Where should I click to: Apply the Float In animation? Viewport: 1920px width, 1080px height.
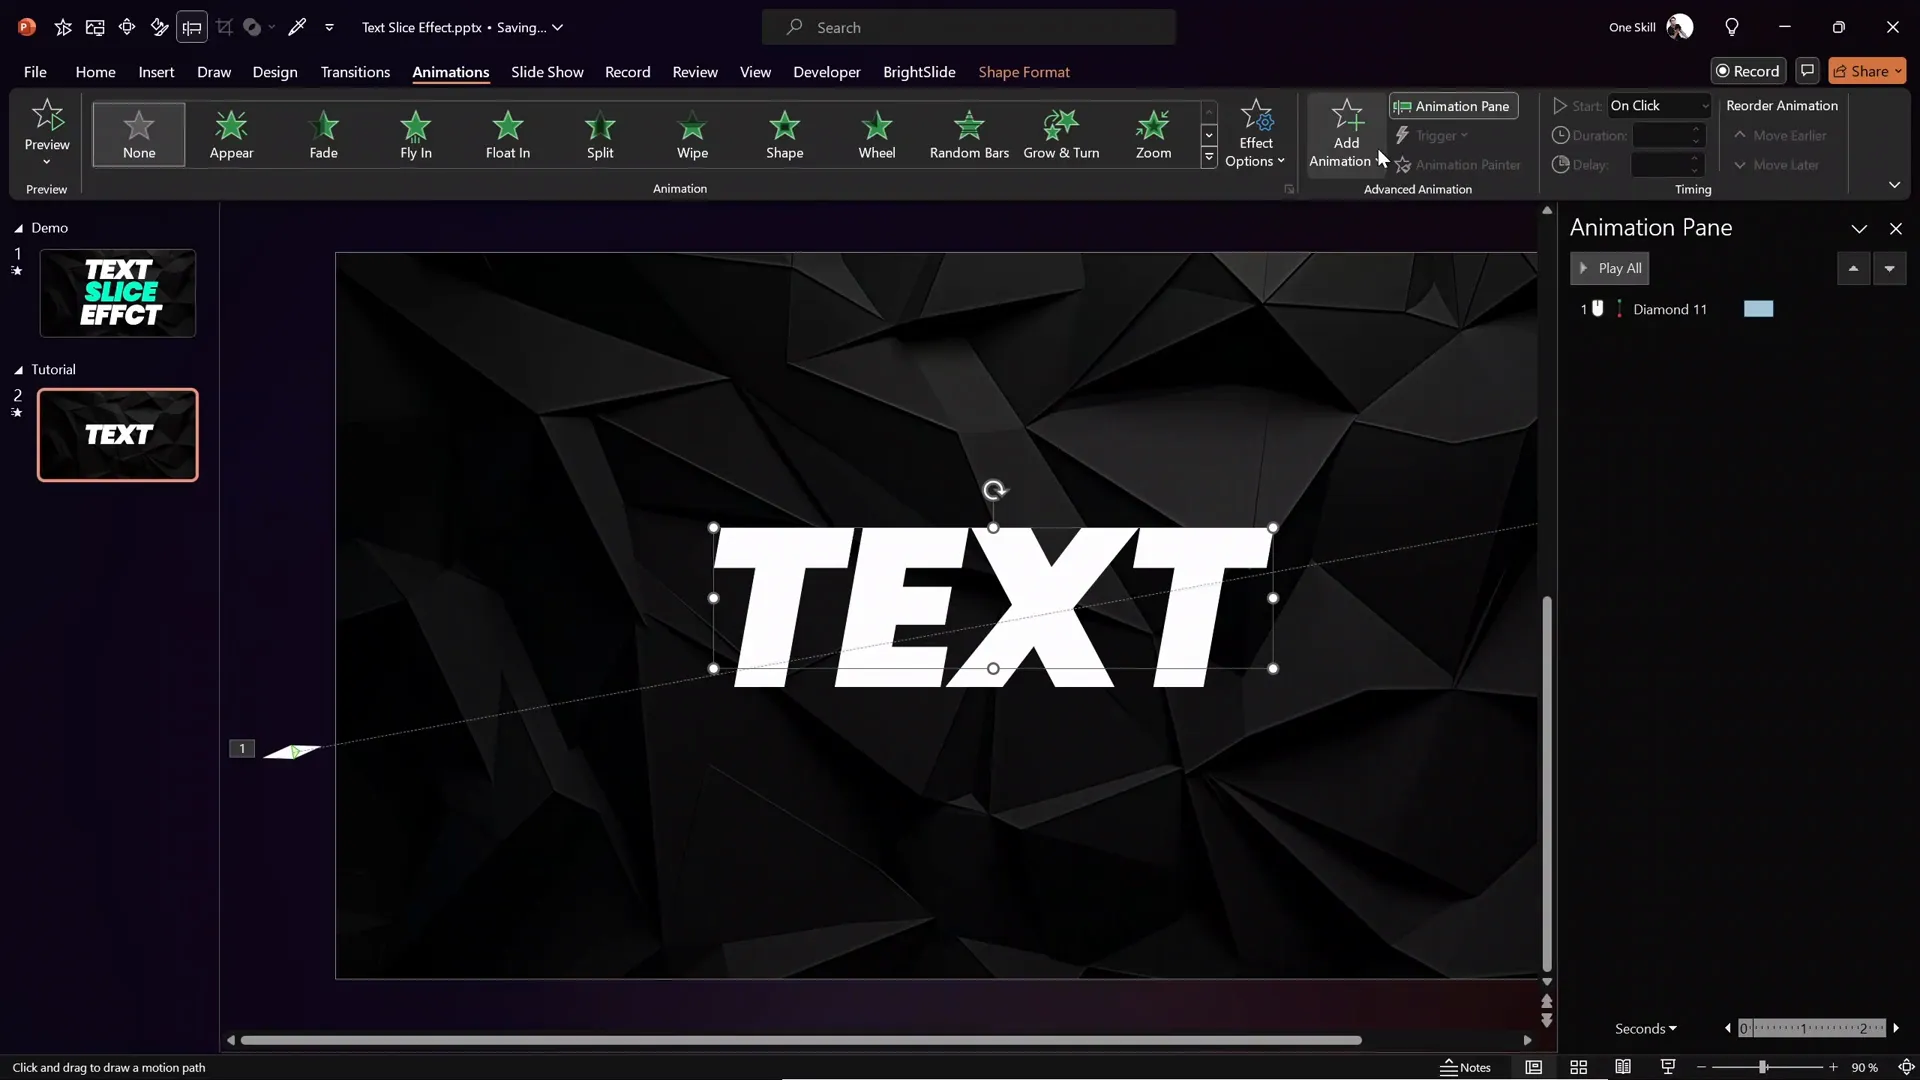pyautogui.click(x=508, y=134)
